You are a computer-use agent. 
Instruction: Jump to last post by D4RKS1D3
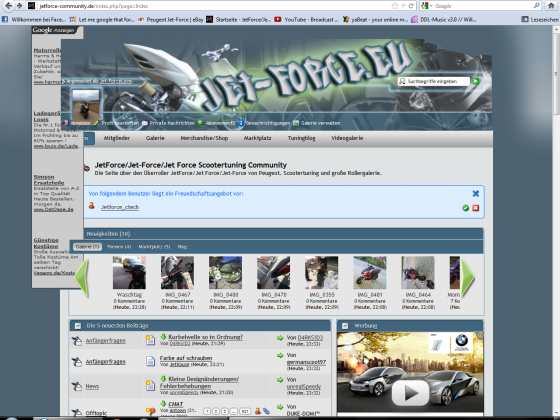[280, 338]
